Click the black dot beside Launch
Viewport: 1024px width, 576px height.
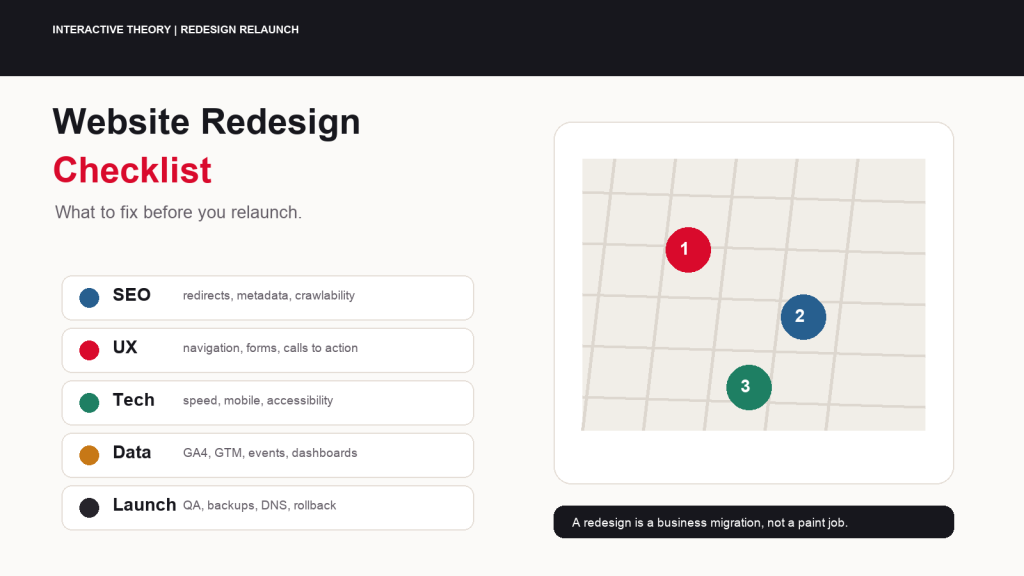click(x=89, y=507)
